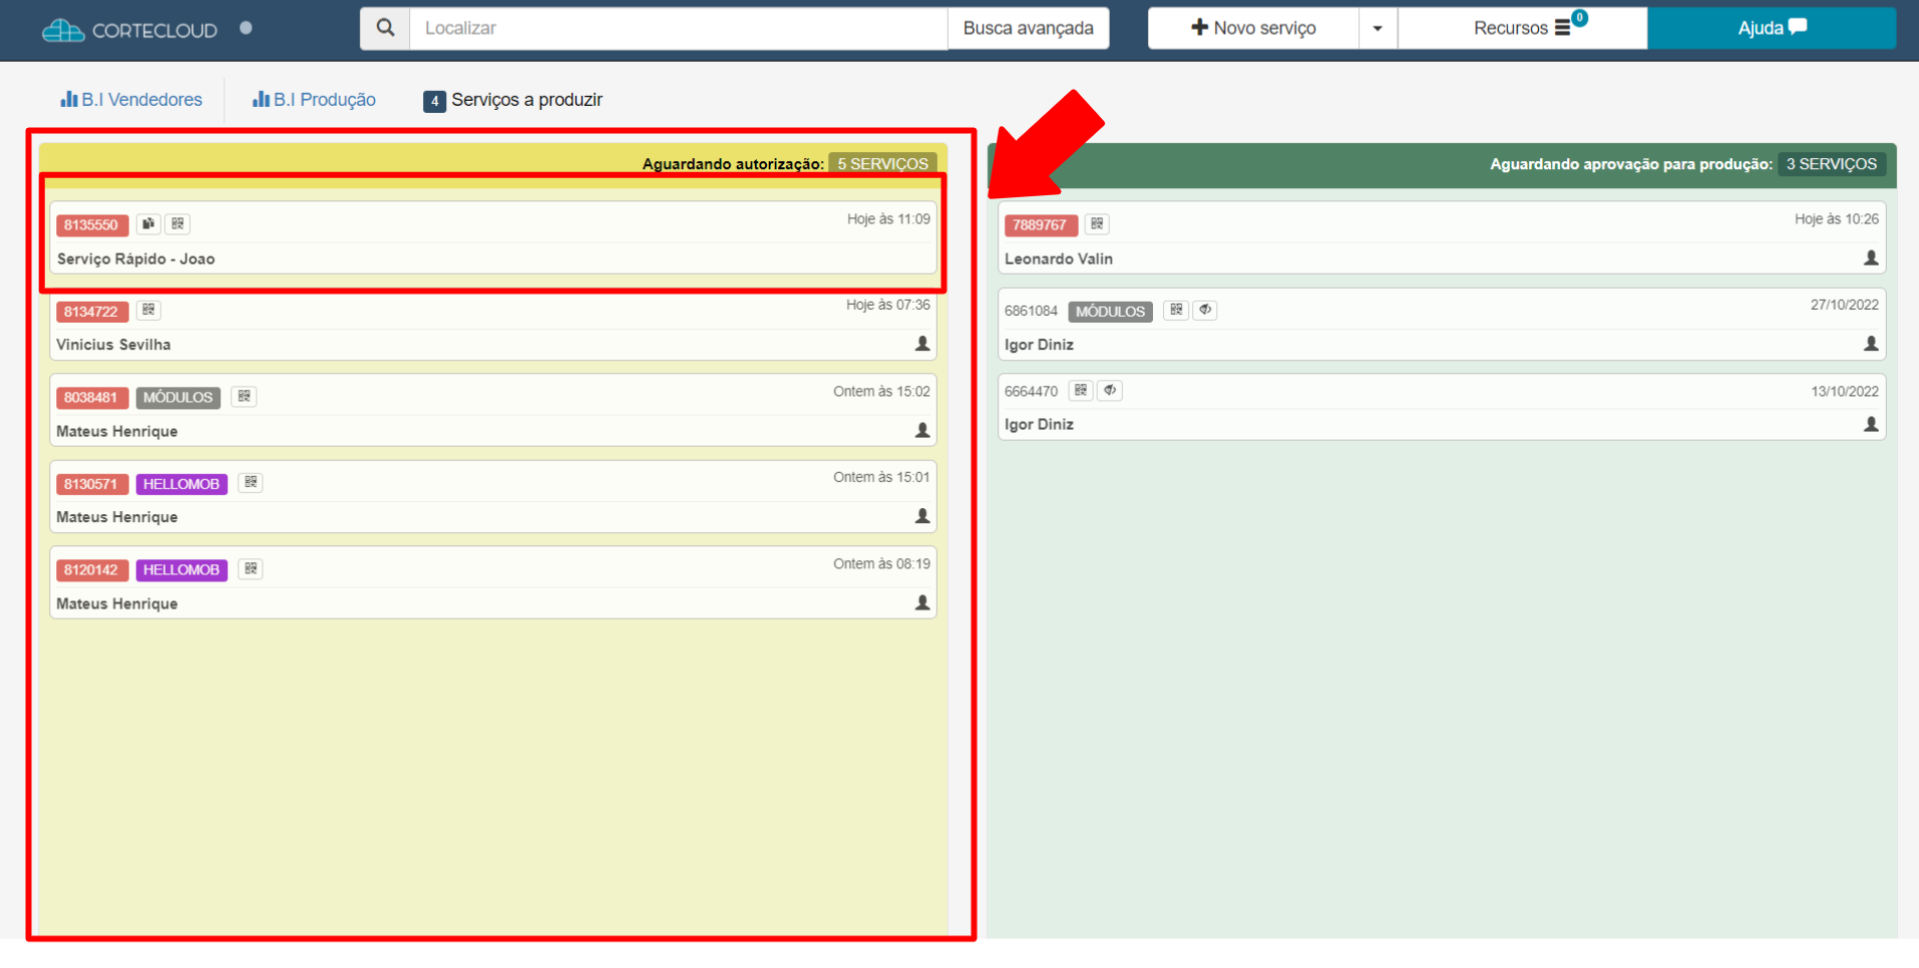
Task: Click the red 8130571 service number badge
Action: (x=91, y=484)
